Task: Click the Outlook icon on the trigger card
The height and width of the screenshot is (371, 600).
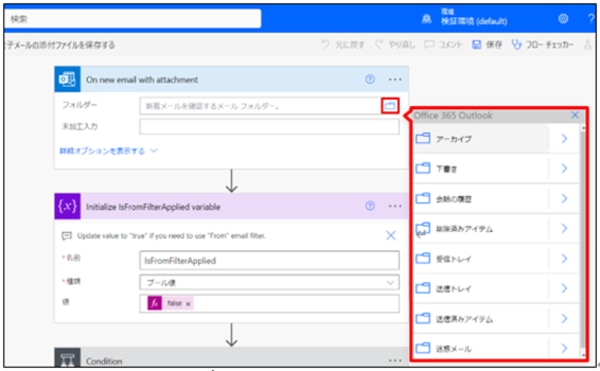Action: click(67, 79)
